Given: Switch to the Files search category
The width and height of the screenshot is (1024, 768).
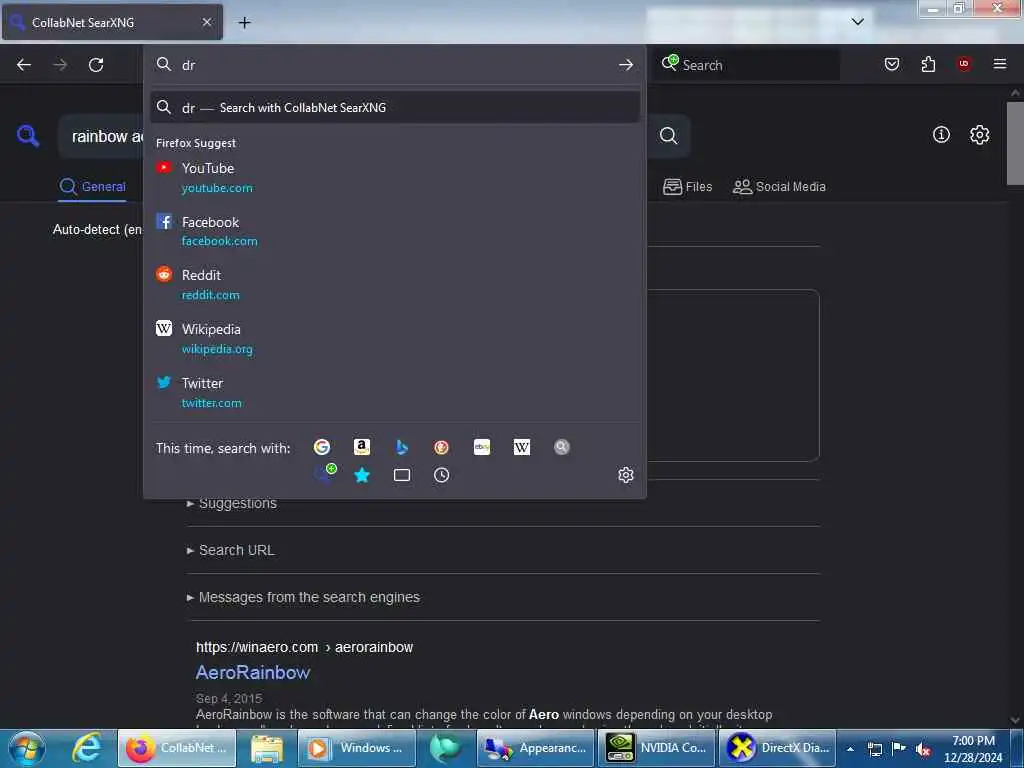Looking at the screenshot, I should click(688, 187).
